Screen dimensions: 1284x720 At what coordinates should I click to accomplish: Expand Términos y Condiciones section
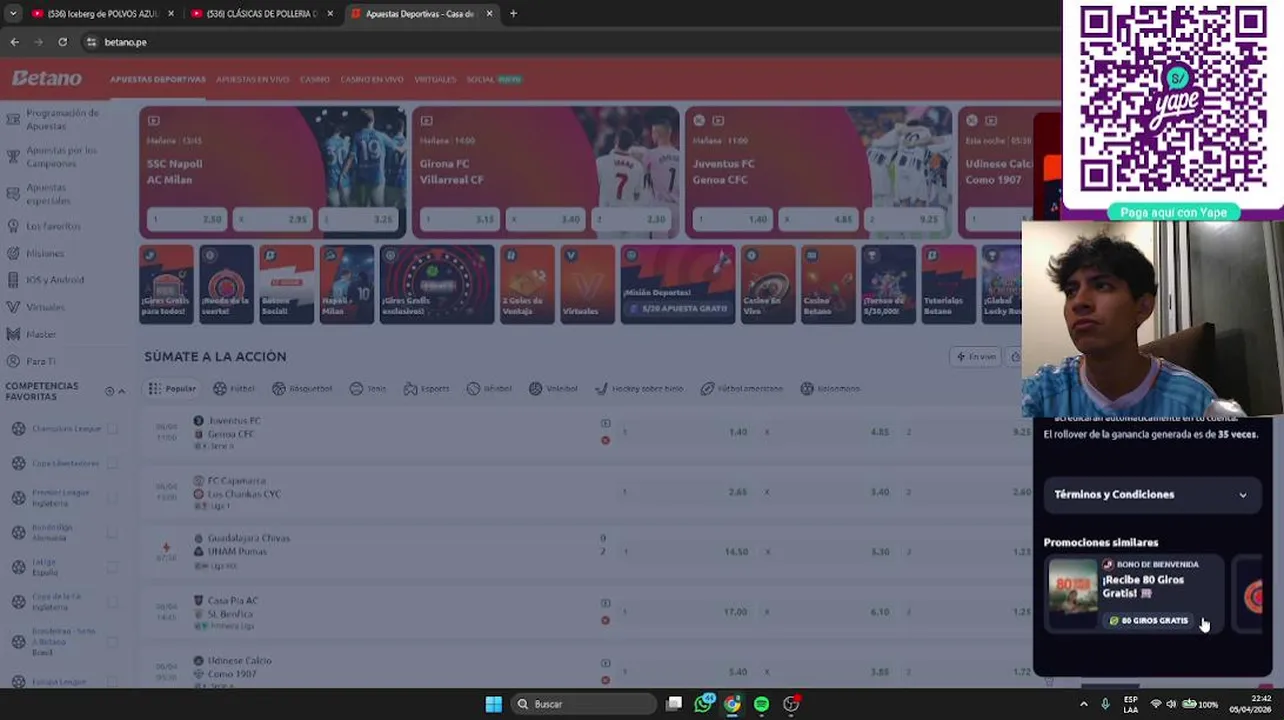(x=1151, y=494)
